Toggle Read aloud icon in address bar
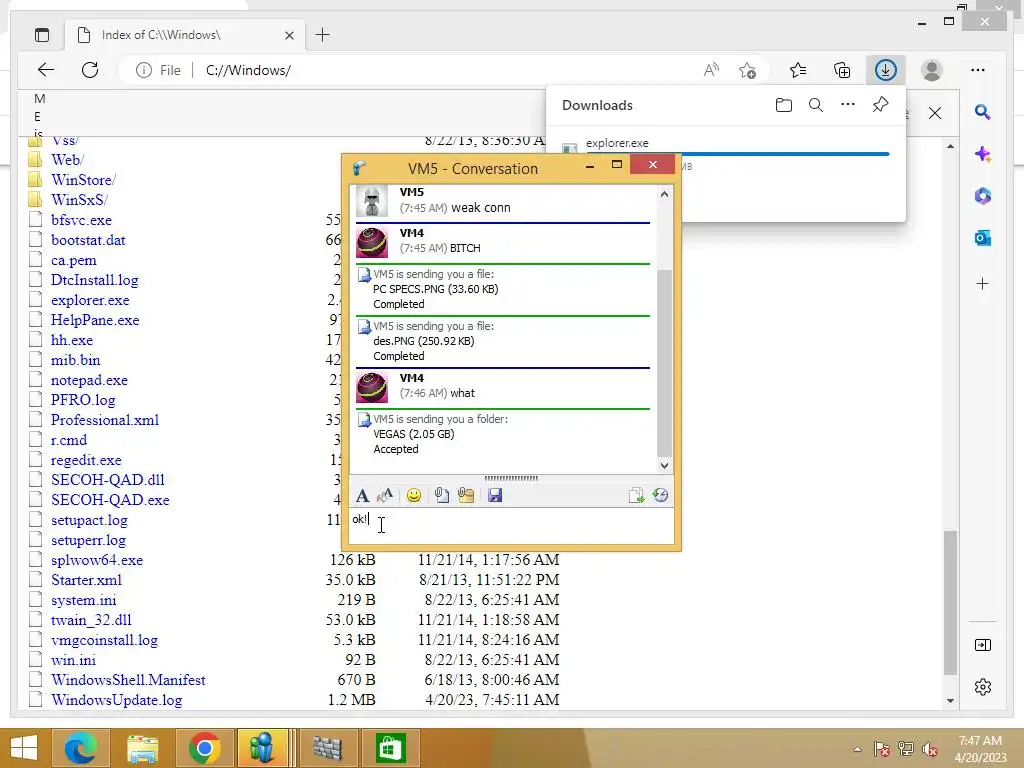 [711, 70]
